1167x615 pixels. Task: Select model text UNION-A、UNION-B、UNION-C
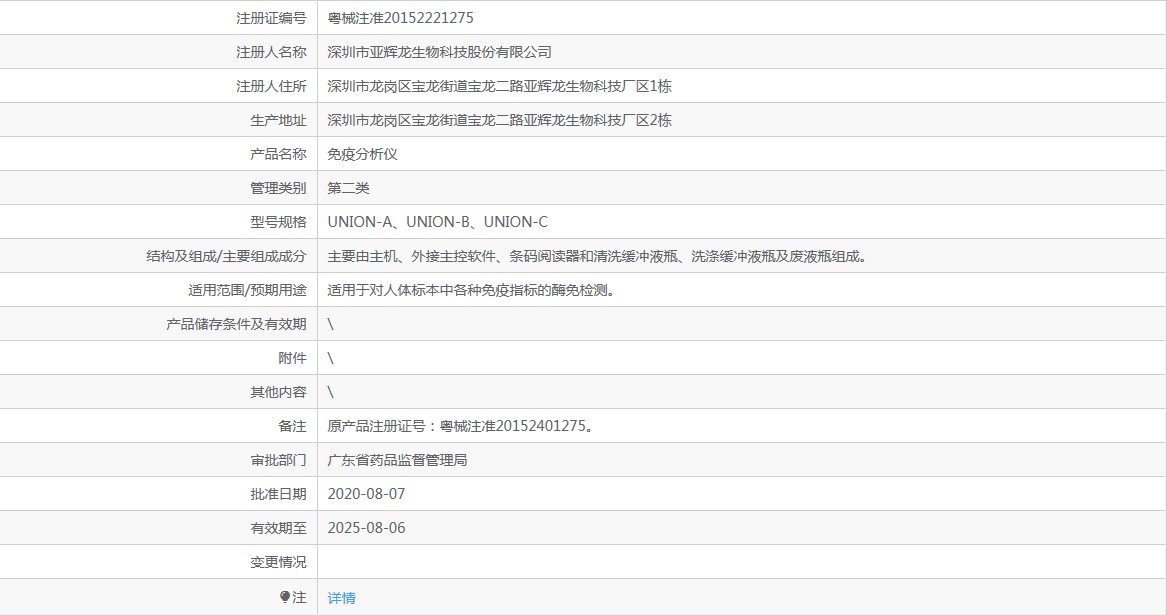pos(438,222)
